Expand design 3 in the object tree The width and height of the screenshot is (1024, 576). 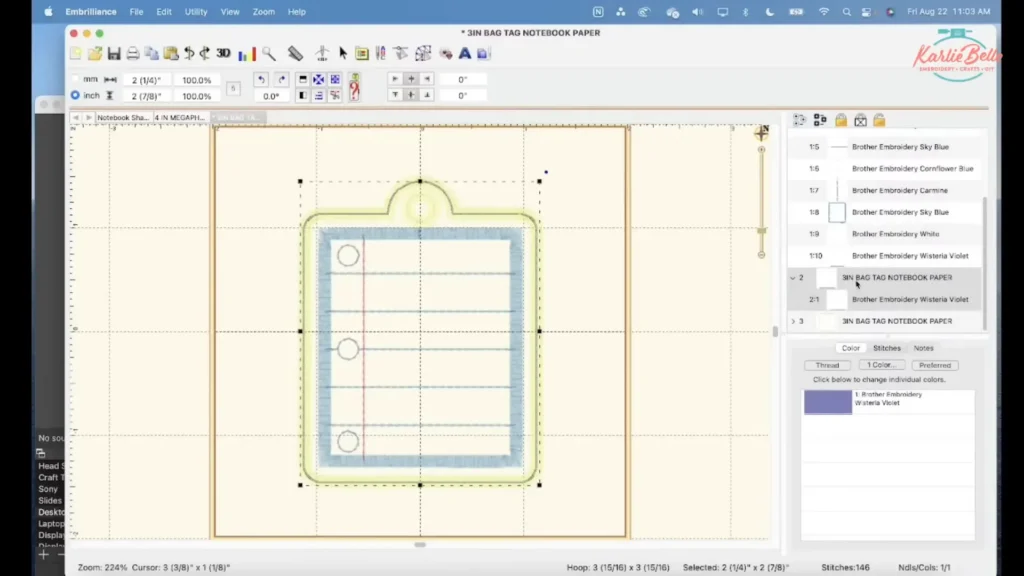click(793, 321)
